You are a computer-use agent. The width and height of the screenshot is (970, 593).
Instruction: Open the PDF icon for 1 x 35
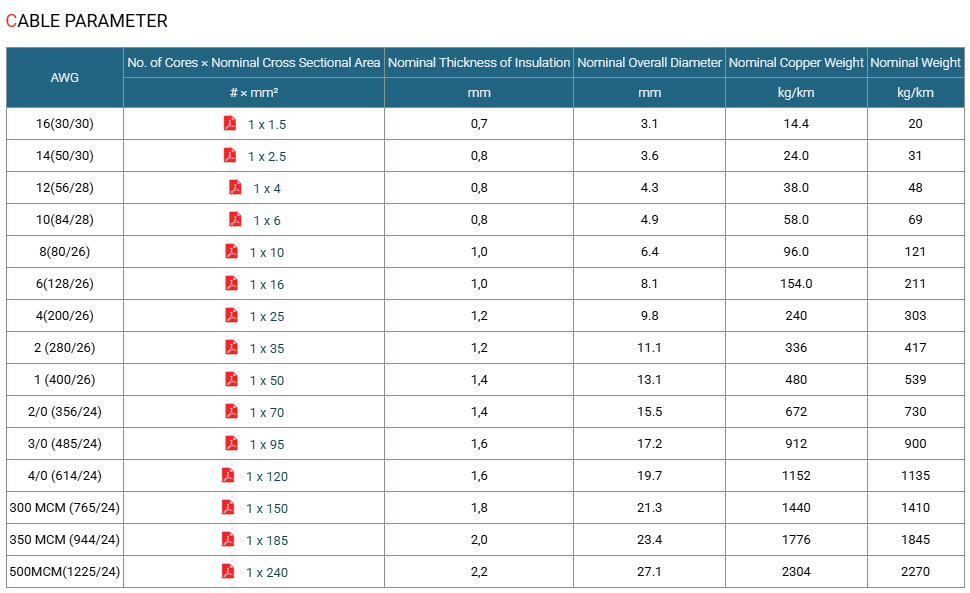click(231, 347)
